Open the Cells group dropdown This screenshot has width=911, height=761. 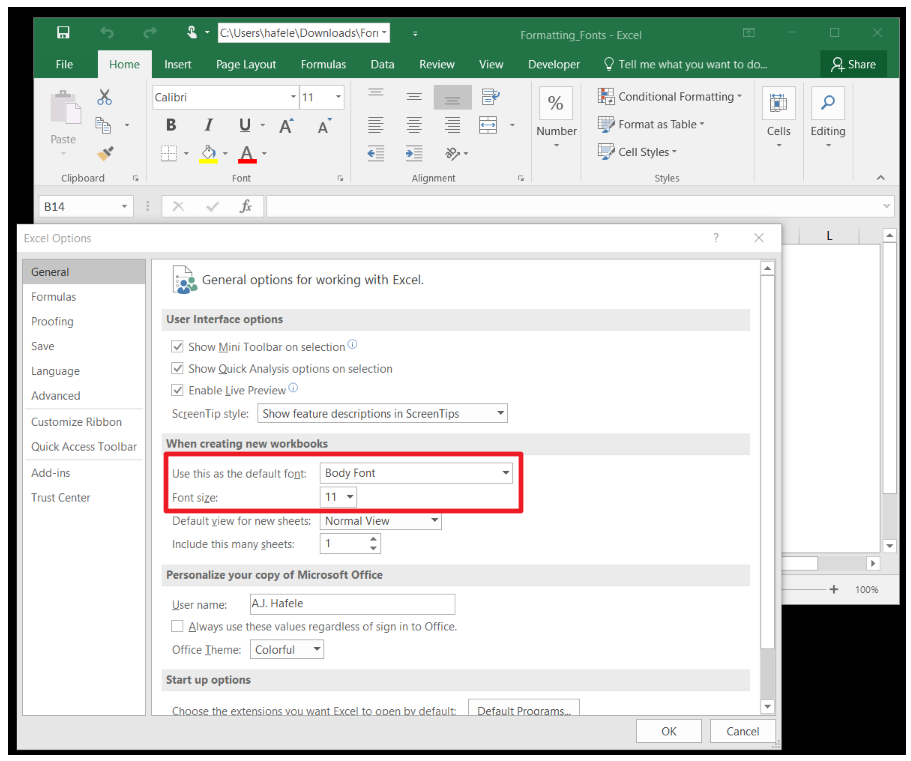click(779, 117)
